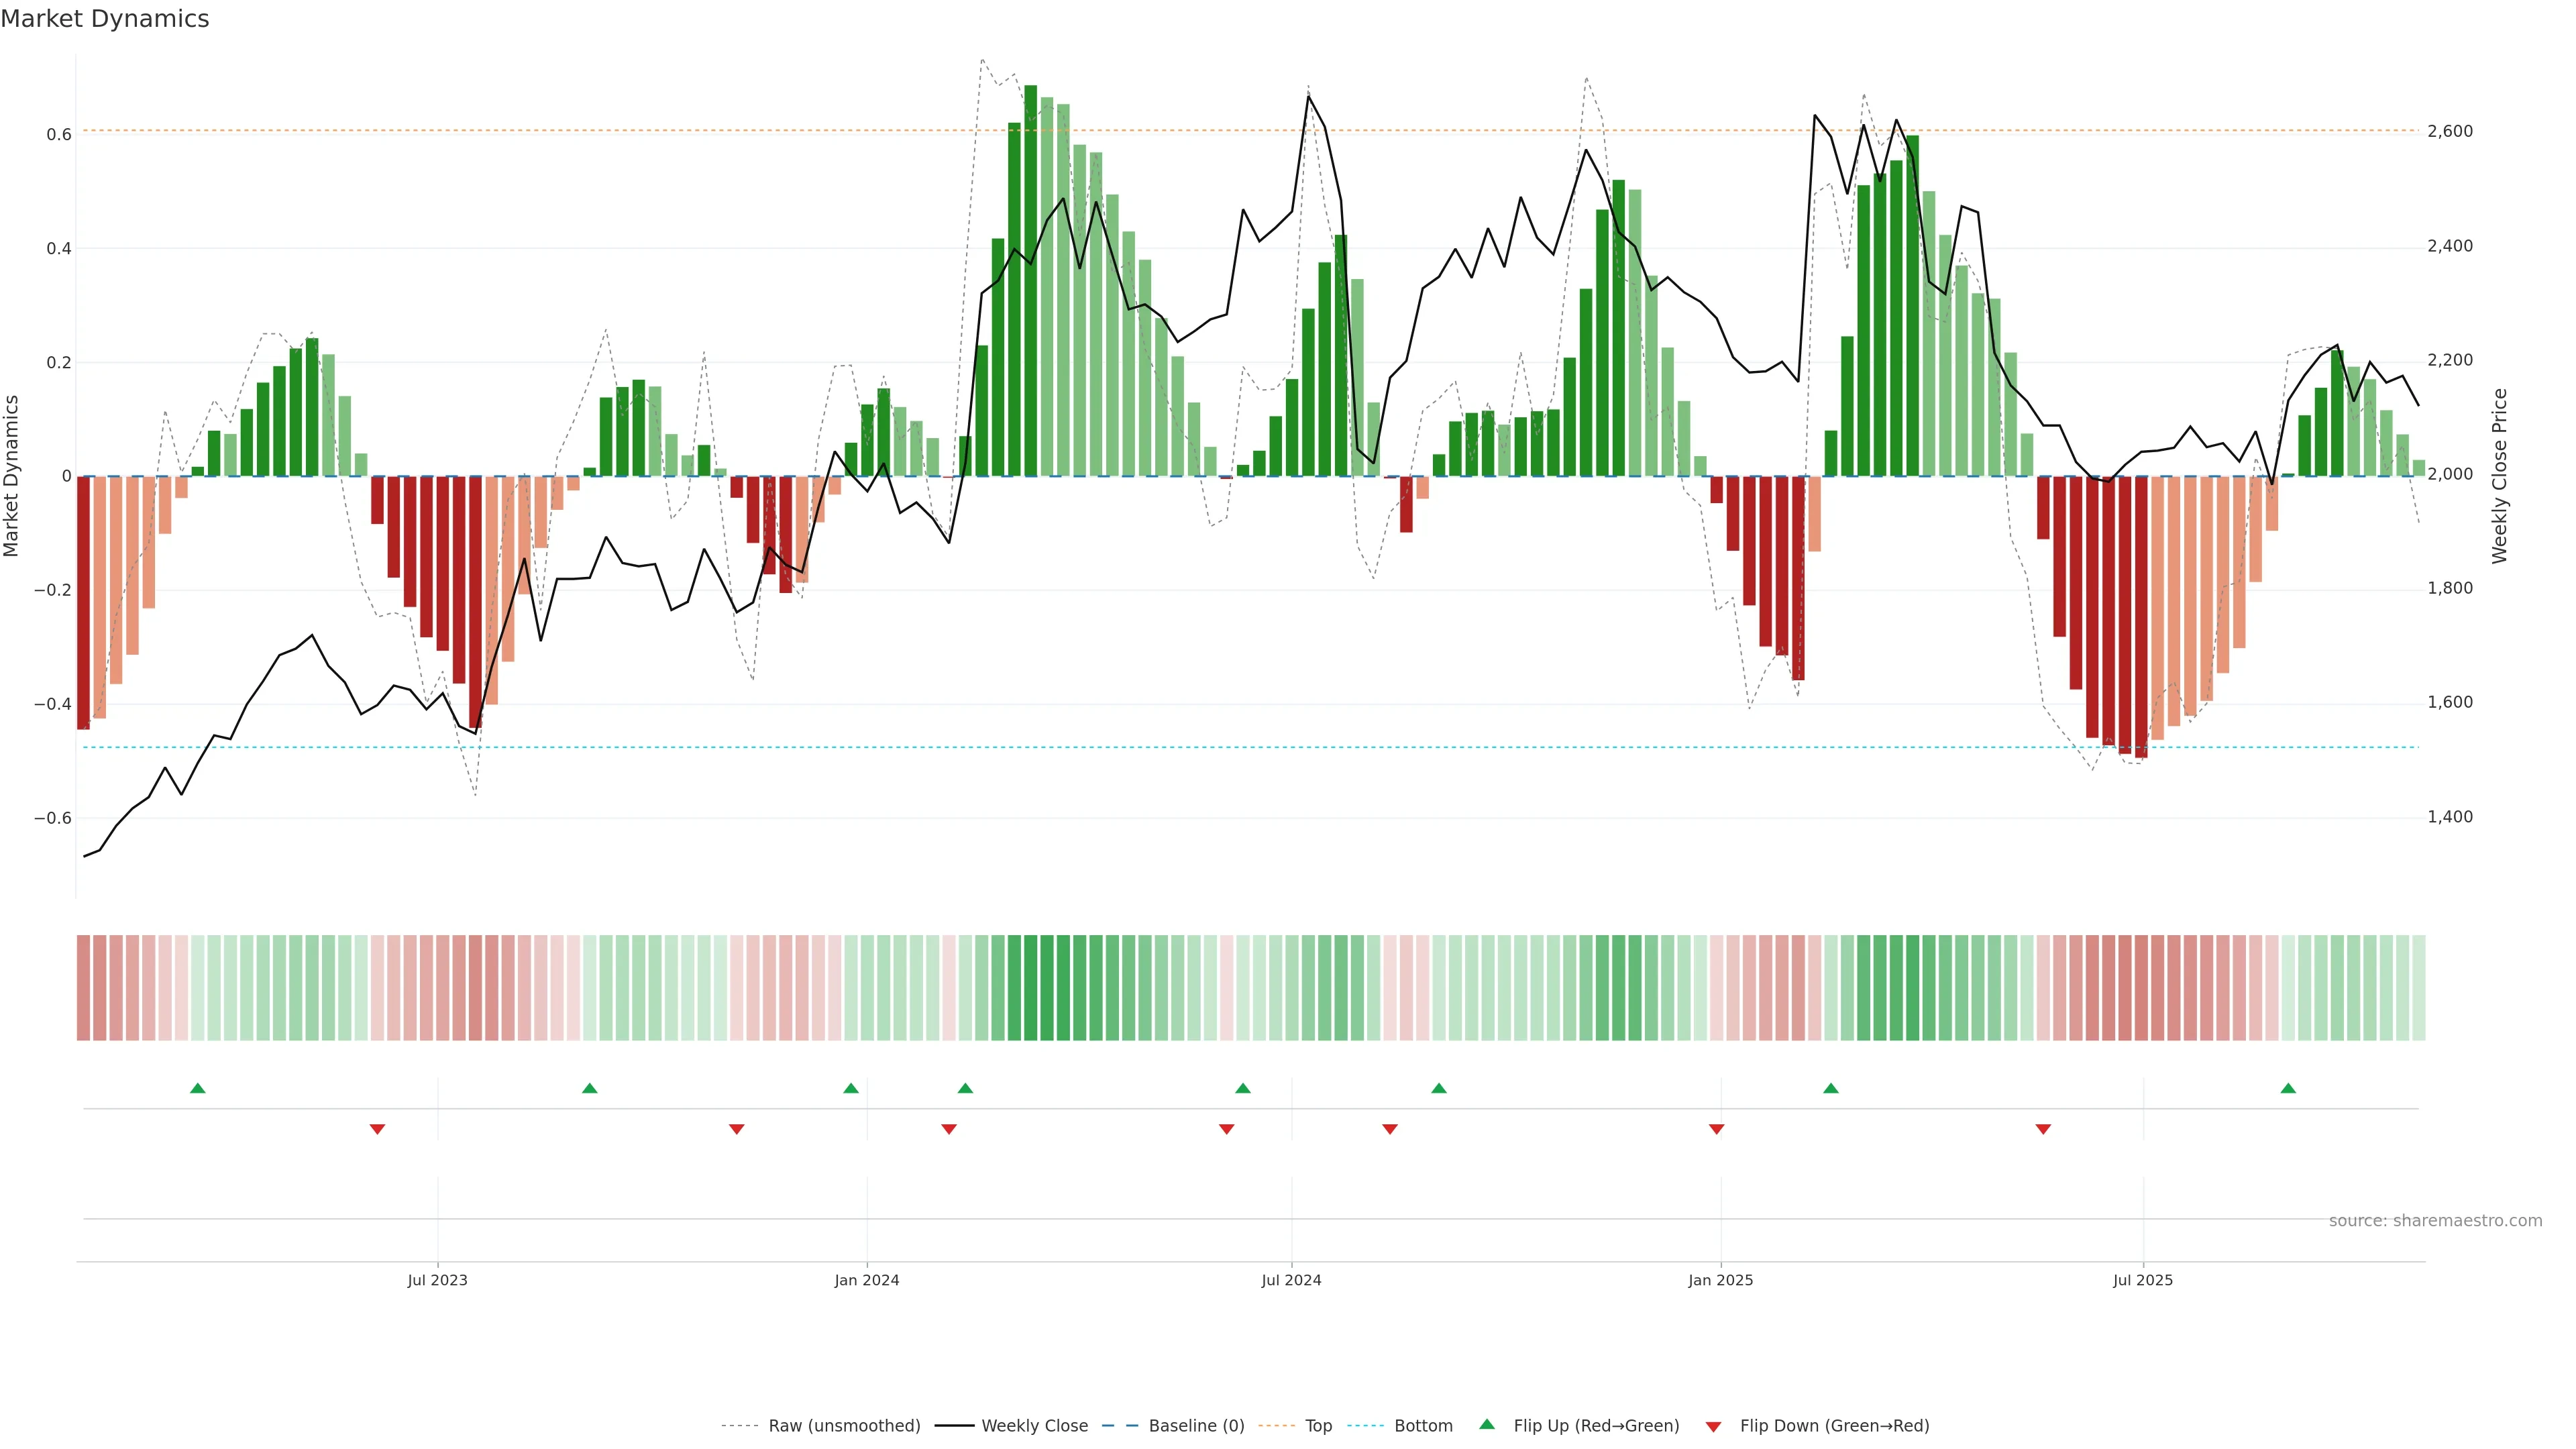Hide the Top line via legend
This screenshot has height=1449, width=2576.
[1318, 1426]
